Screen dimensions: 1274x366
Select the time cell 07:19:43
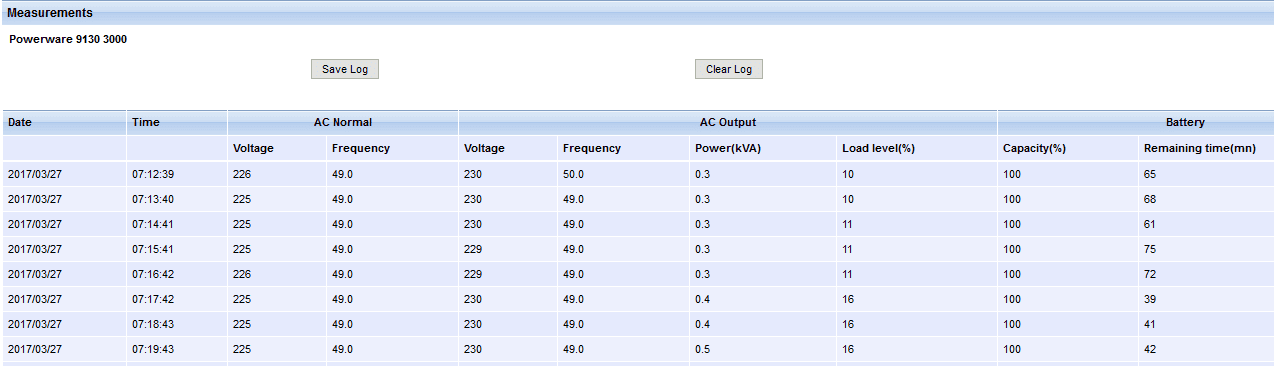pyautogui.click(x=153, y=349)
